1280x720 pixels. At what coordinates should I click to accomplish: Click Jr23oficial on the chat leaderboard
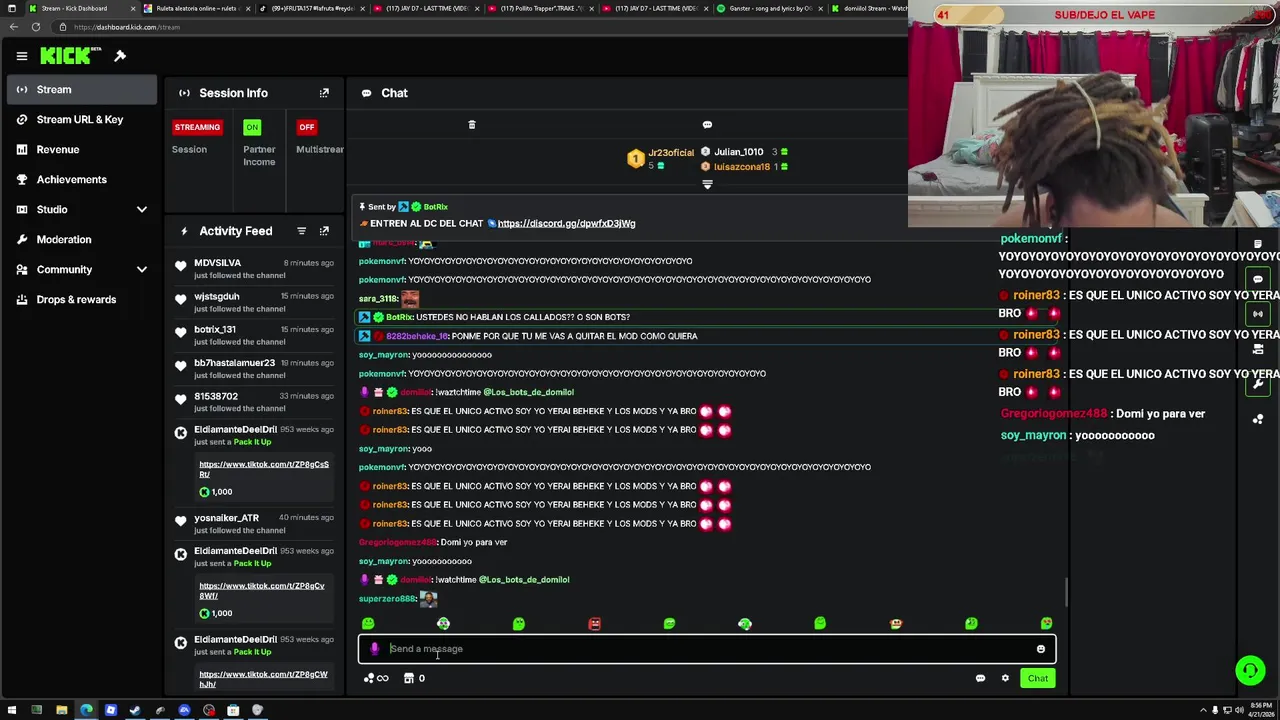point(671,153)
